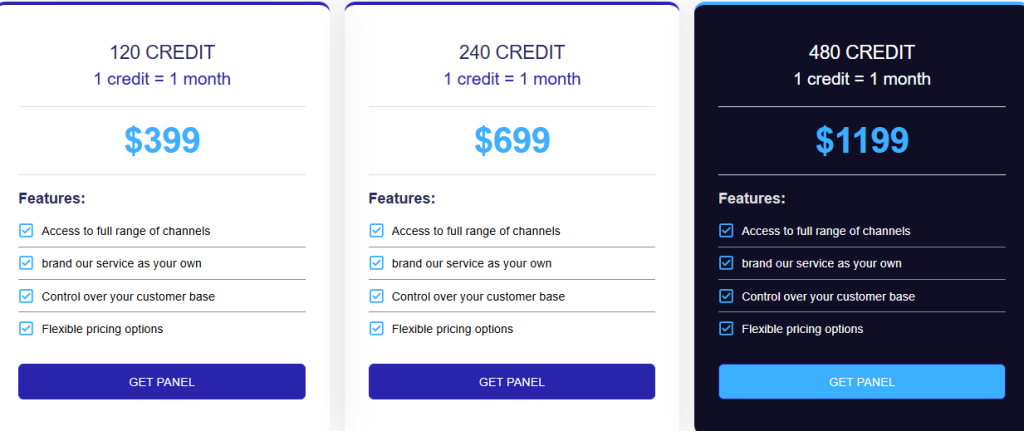Click customer base check icon in 240 credit card
The image size is (1024, 431).
pyautogui.click(x=376, y=296)
